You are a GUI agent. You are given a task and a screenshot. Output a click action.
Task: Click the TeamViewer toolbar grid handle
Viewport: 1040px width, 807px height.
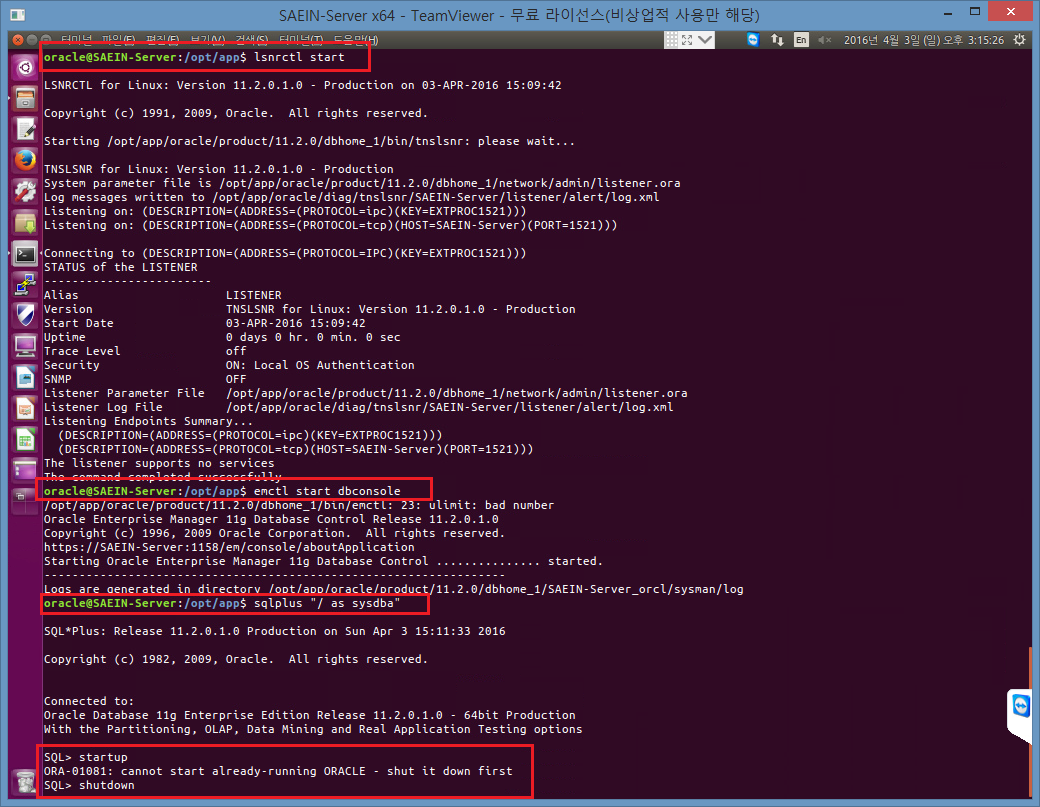671,40
